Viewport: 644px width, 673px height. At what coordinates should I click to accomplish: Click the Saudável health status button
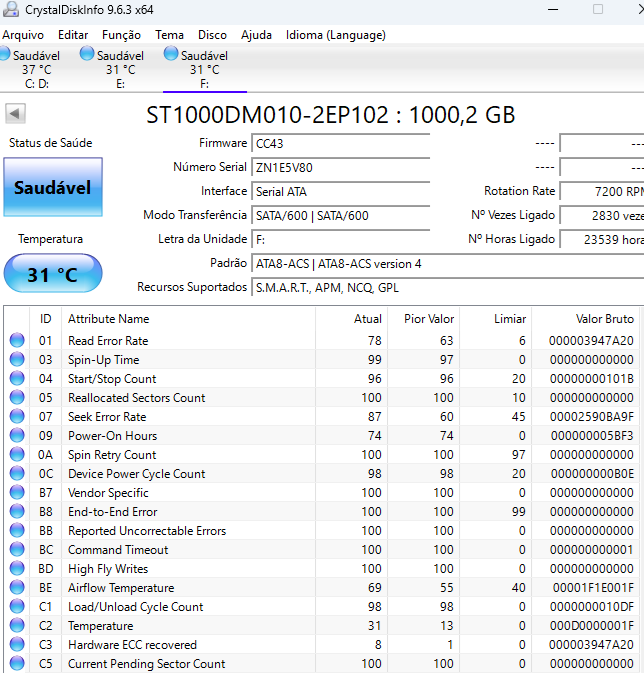pyautogui.click(x=53, y=187)
